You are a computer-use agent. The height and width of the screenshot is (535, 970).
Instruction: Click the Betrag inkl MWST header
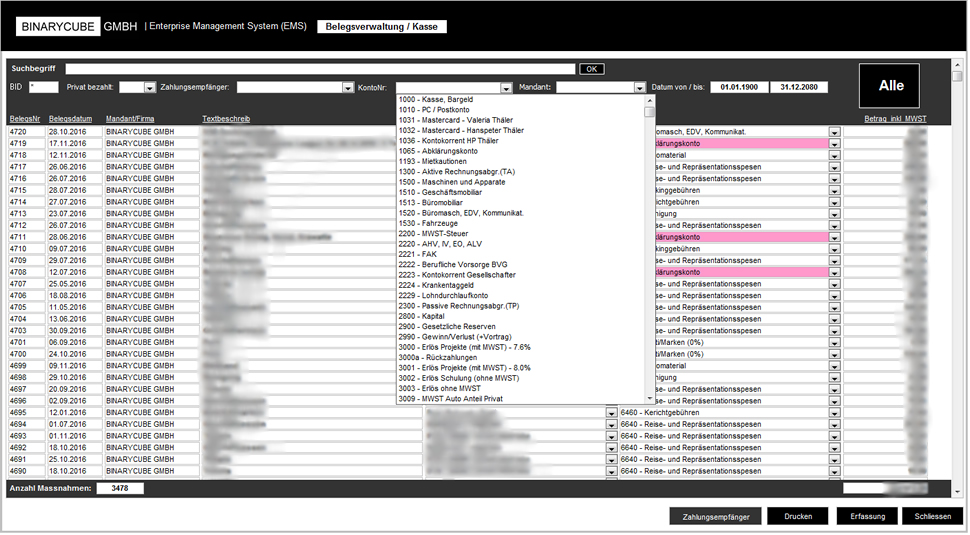coord(895,119)
